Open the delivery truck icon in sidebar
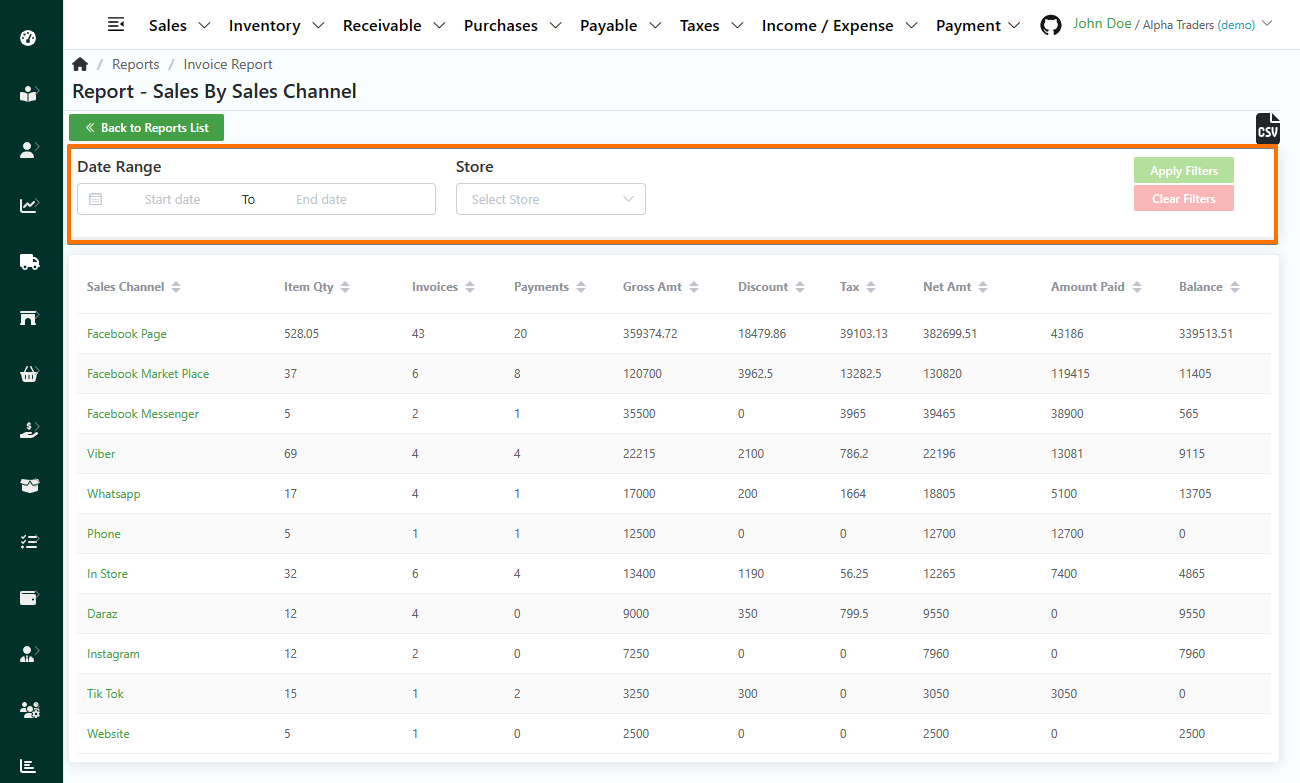1300x783 pixels. 29,262
